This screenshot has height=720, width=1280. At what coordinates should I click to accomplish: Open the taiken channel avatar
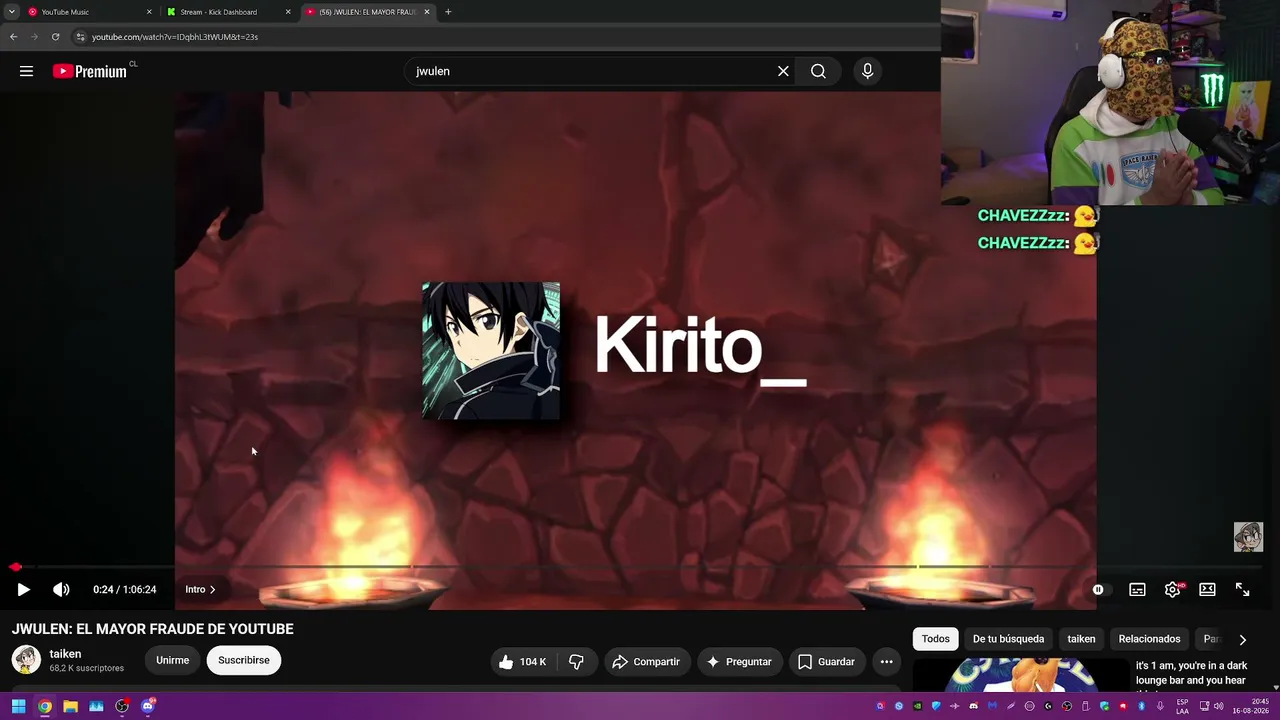coord(26,660)
